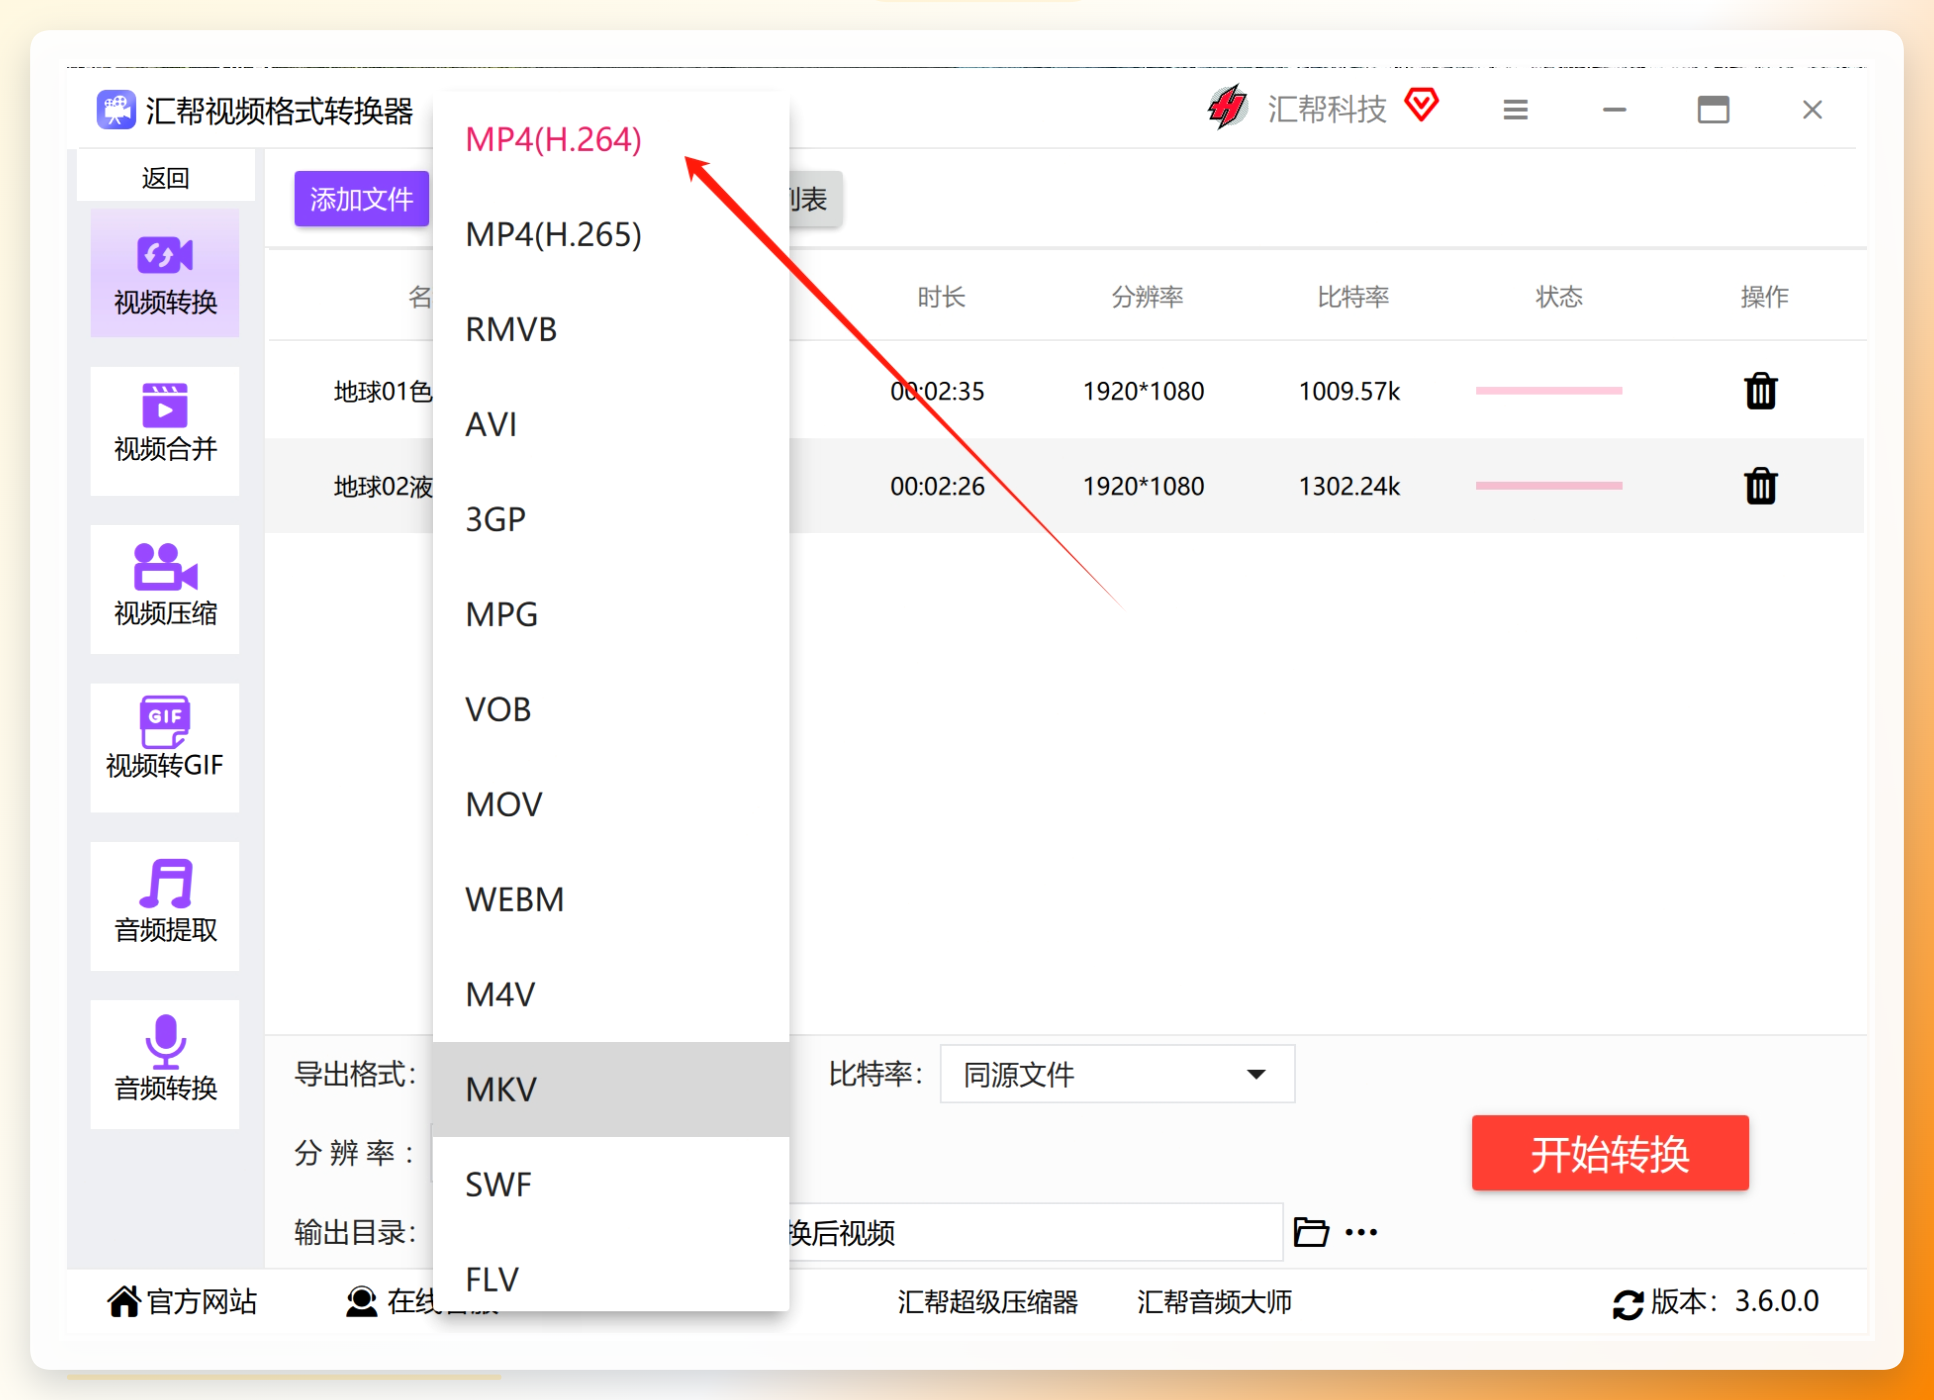1934x1400 pixels.
Task: Open the hamburger menu in title bar
Action: click(x=1515, y=110)
